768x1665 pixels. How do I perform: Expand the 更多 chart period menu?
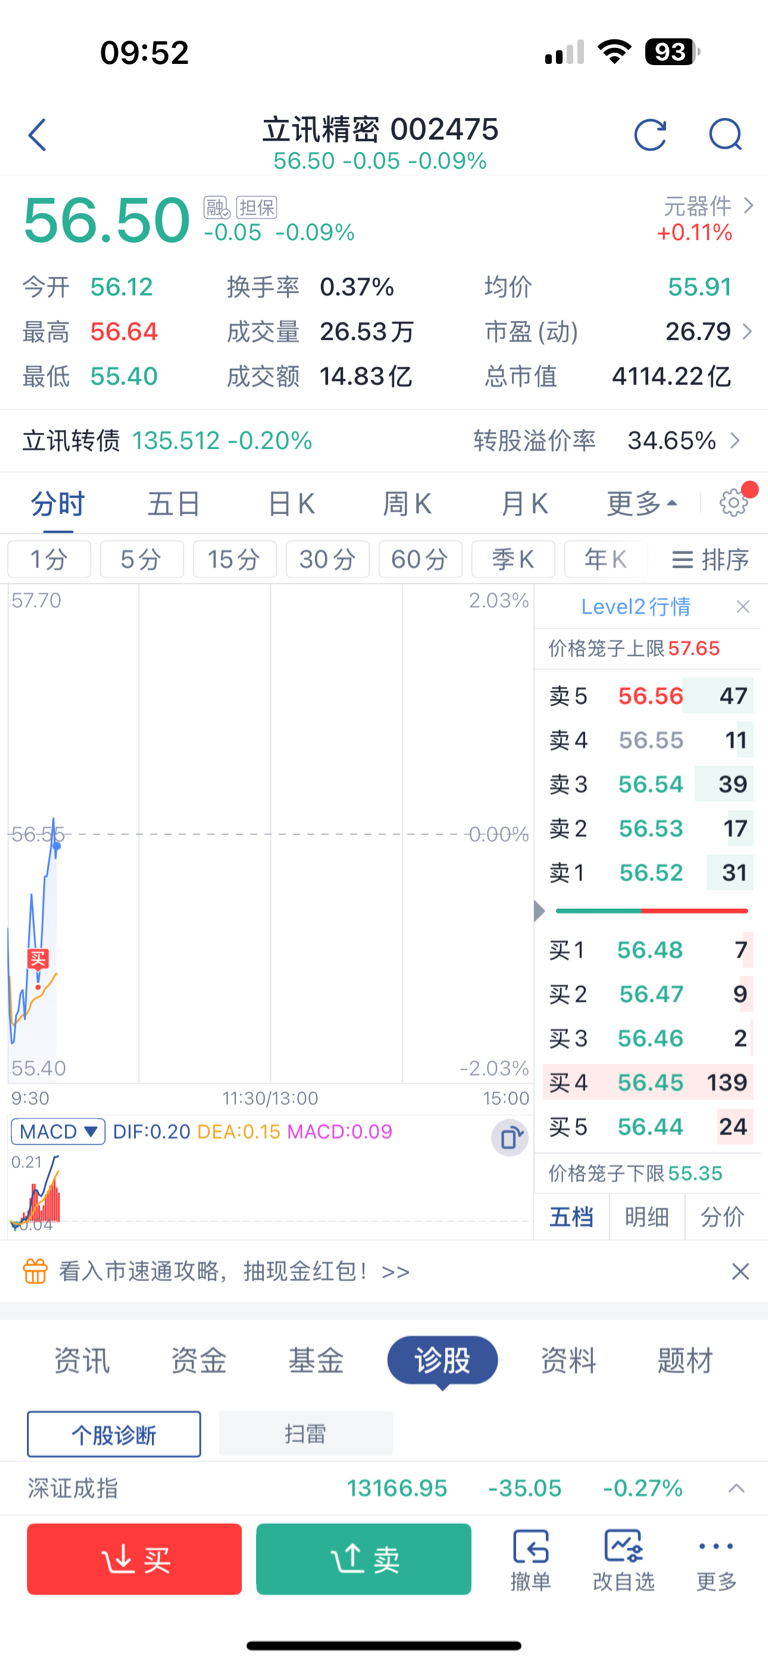pyautogui.click(x=642, y=503)
